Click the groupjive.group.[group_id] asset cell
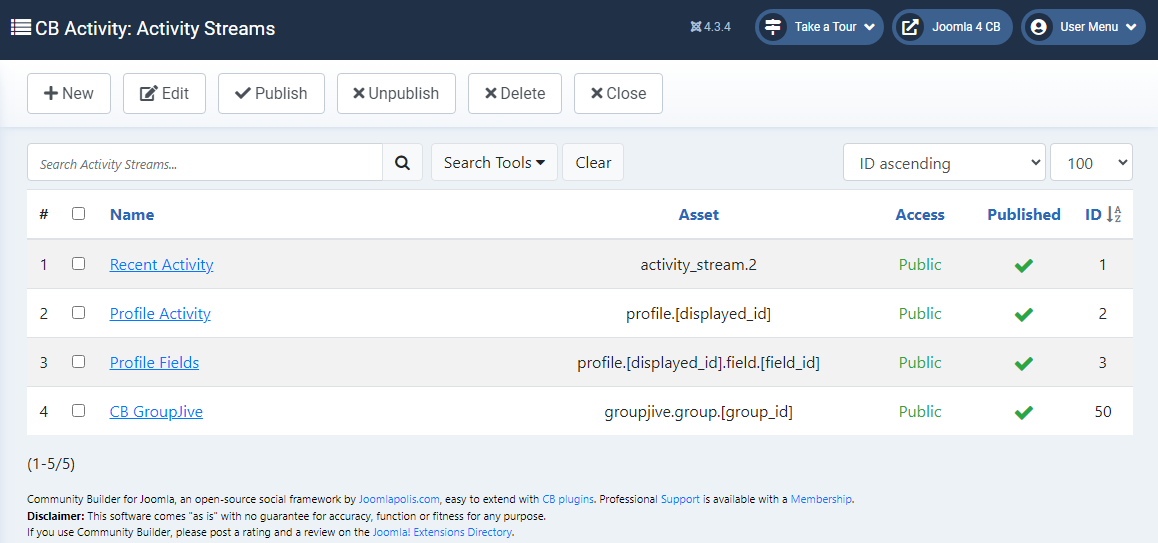 (698, 411)
